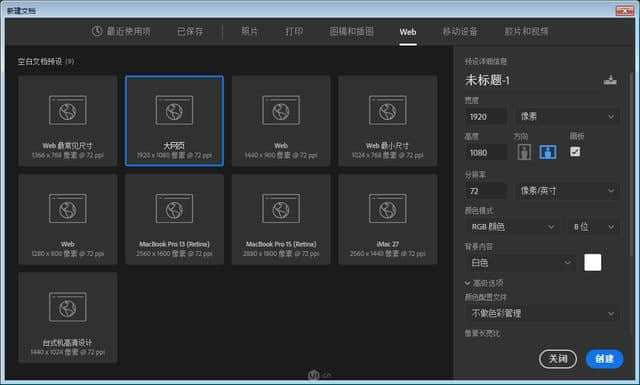The height and width of the screenshot is (385, 640).
Task: Open the 不做色彩管理 color profile dropdown
Action: tap(542, 314)
